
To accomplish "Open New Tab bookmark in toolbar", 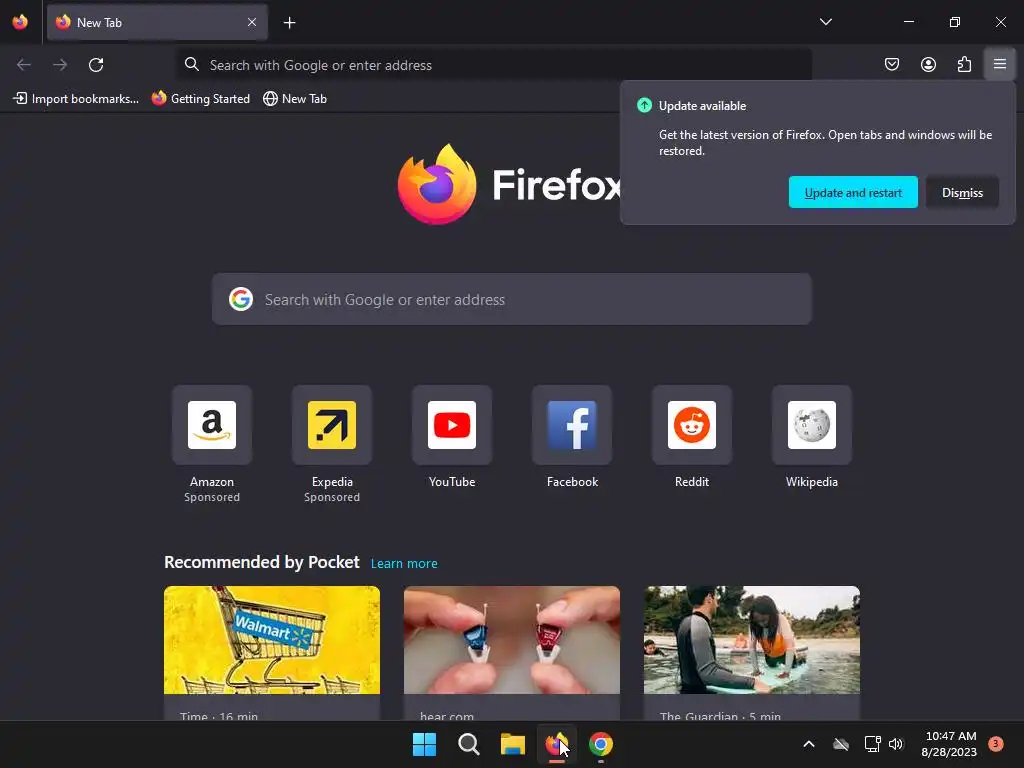I will (x=295, y=99).
